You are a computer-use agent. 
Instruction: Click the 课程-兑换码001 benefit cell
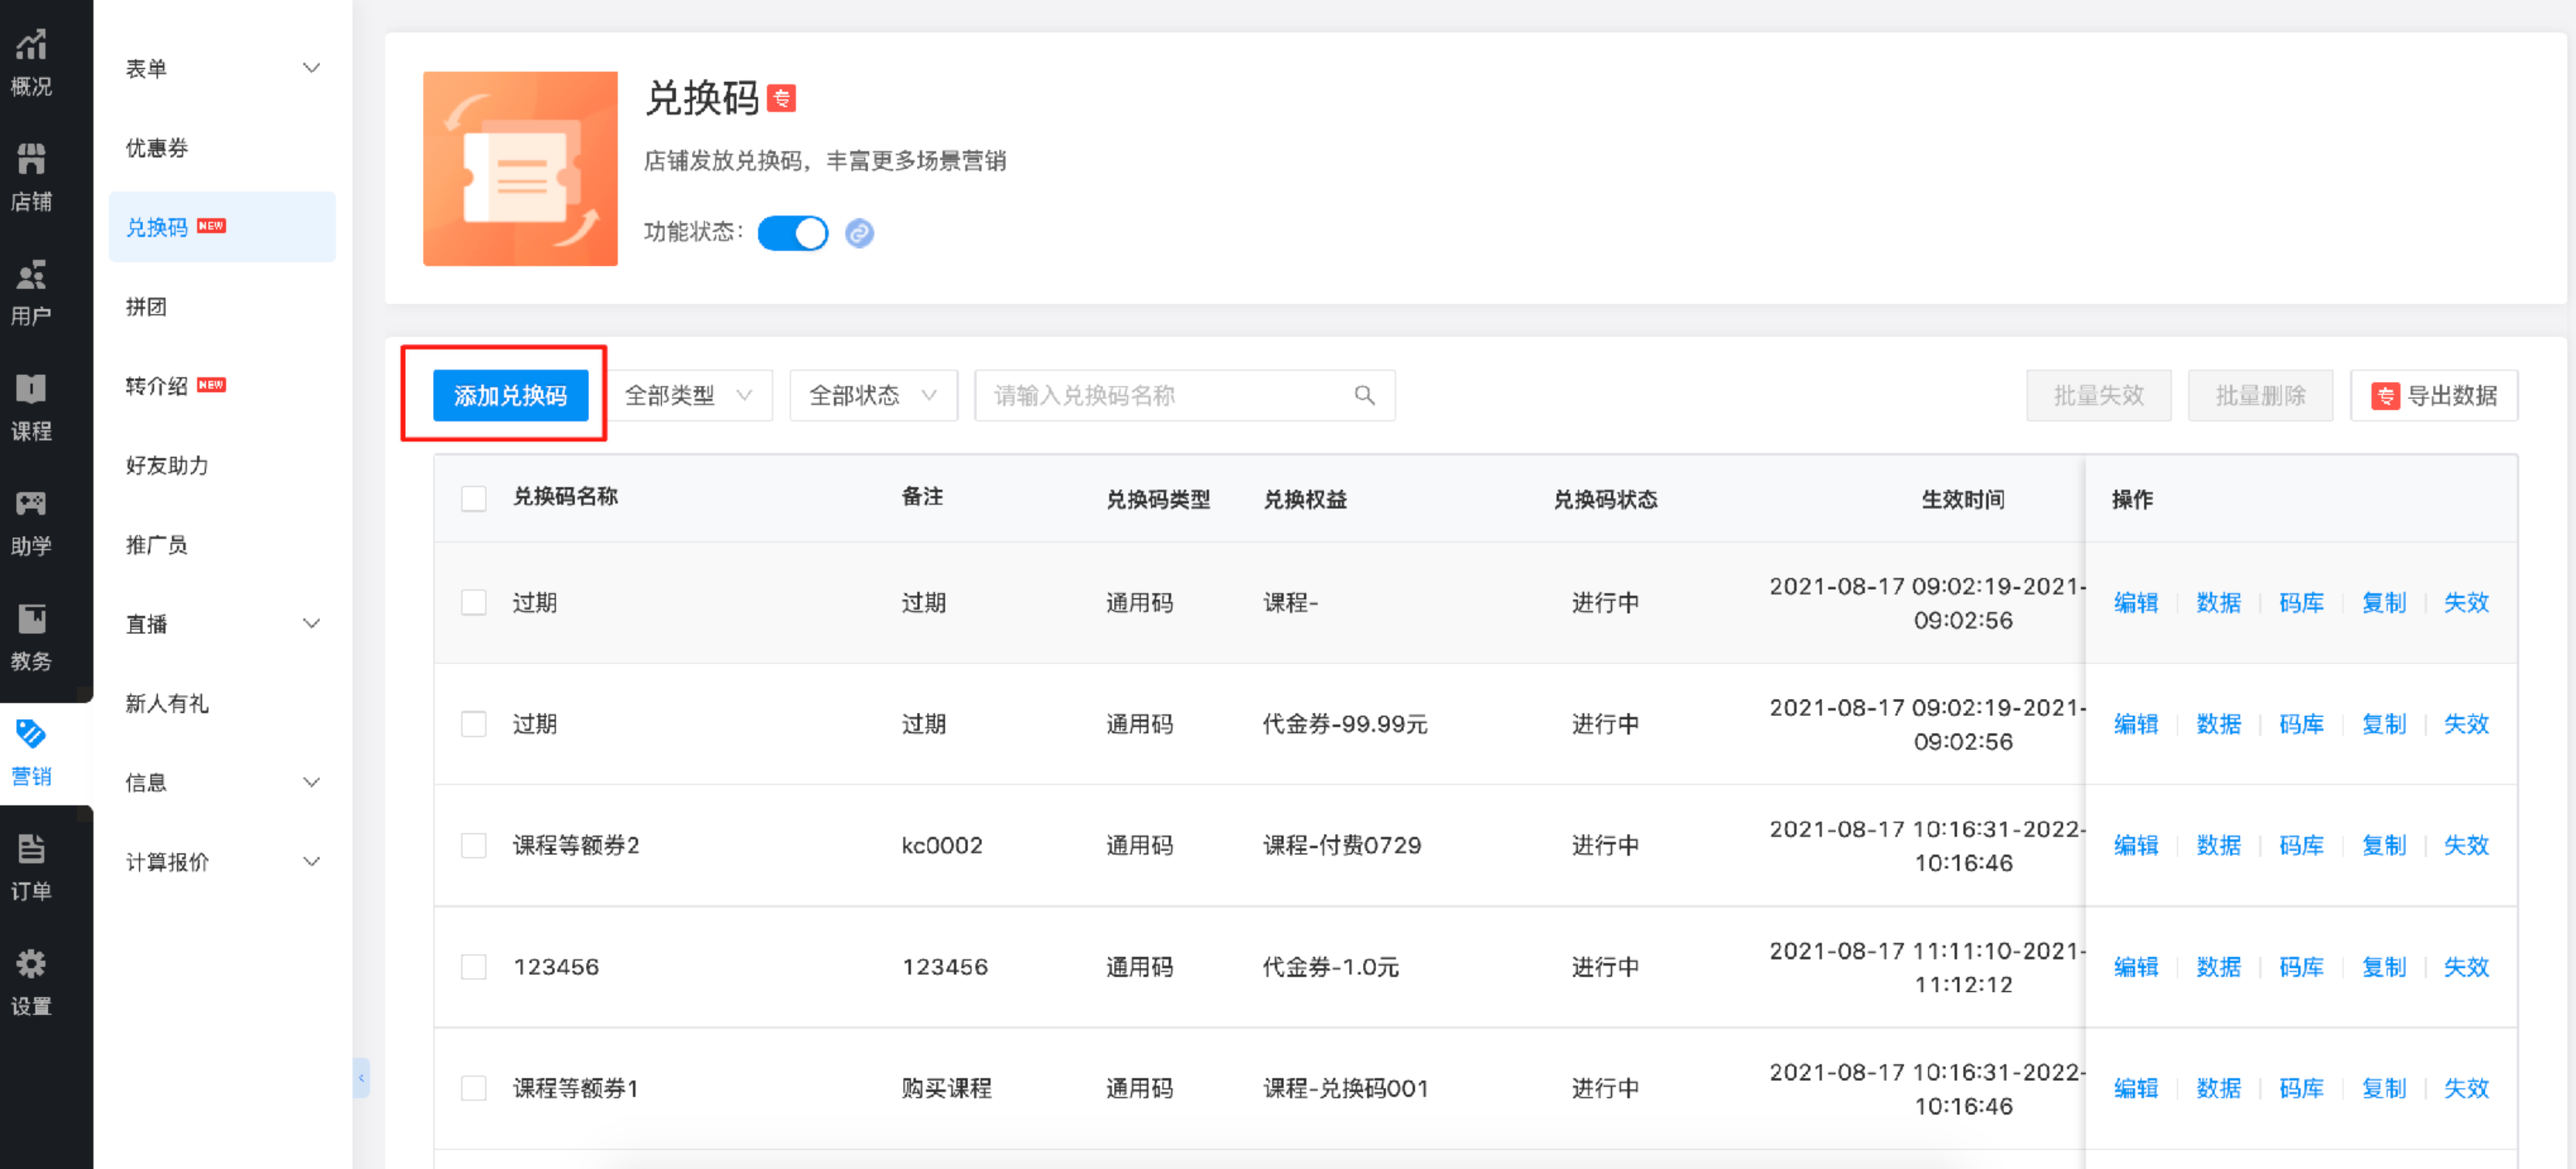point(1345,1088)
